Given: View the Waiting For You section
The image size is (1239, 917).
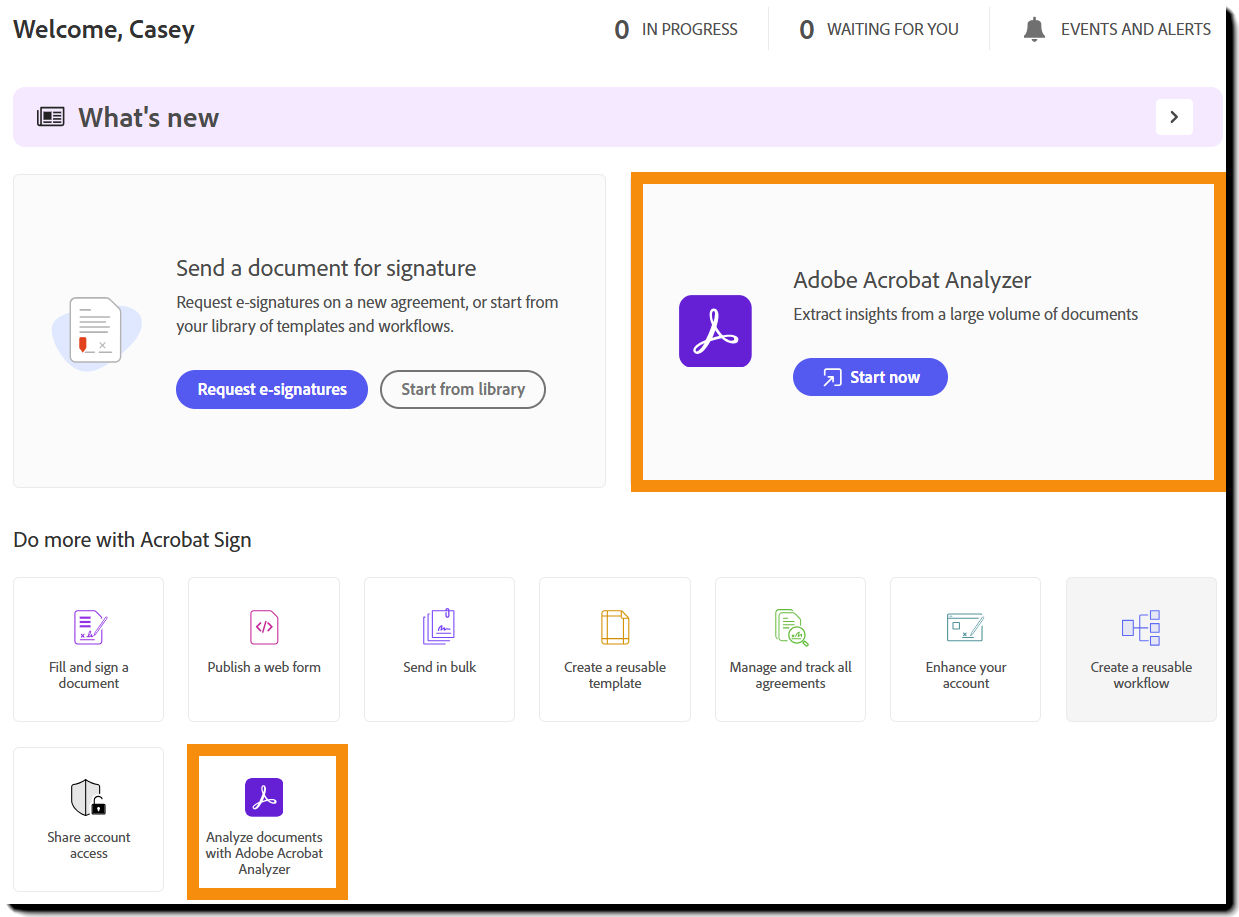Looking at the screenshot, I should (878, 29).
